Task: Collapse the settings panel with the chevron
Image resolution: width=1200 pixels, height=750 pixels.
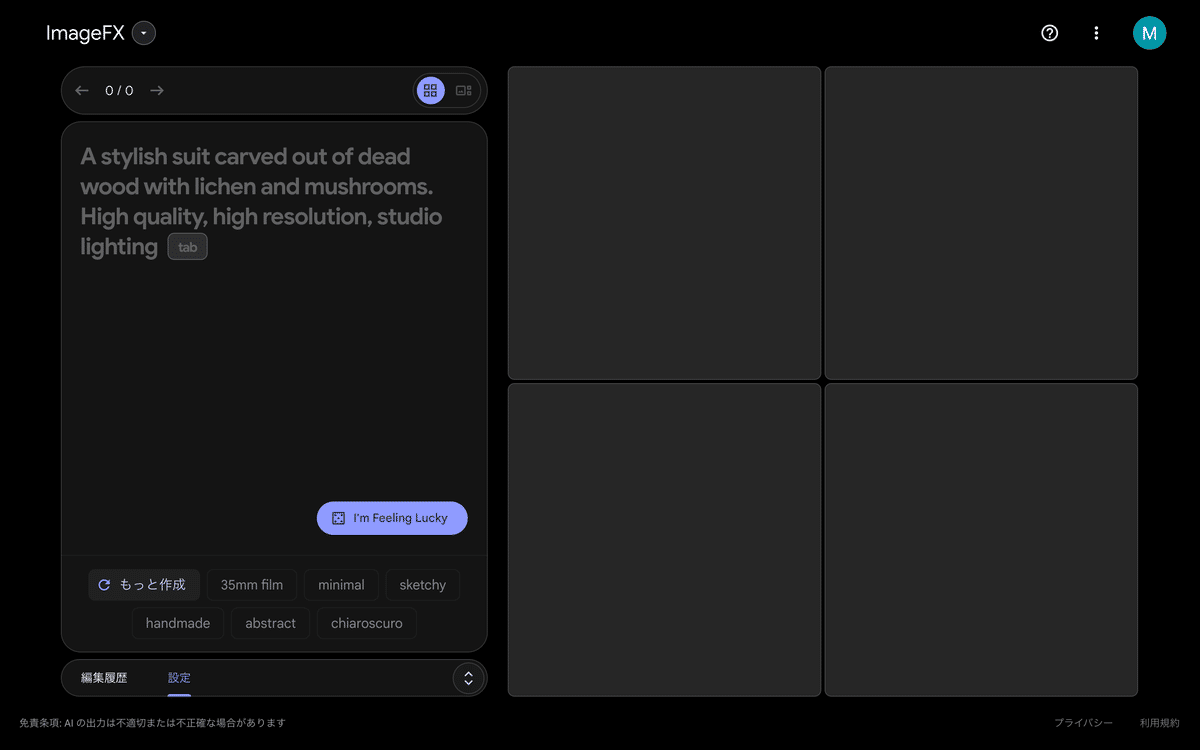Action: tap(468, 678)
